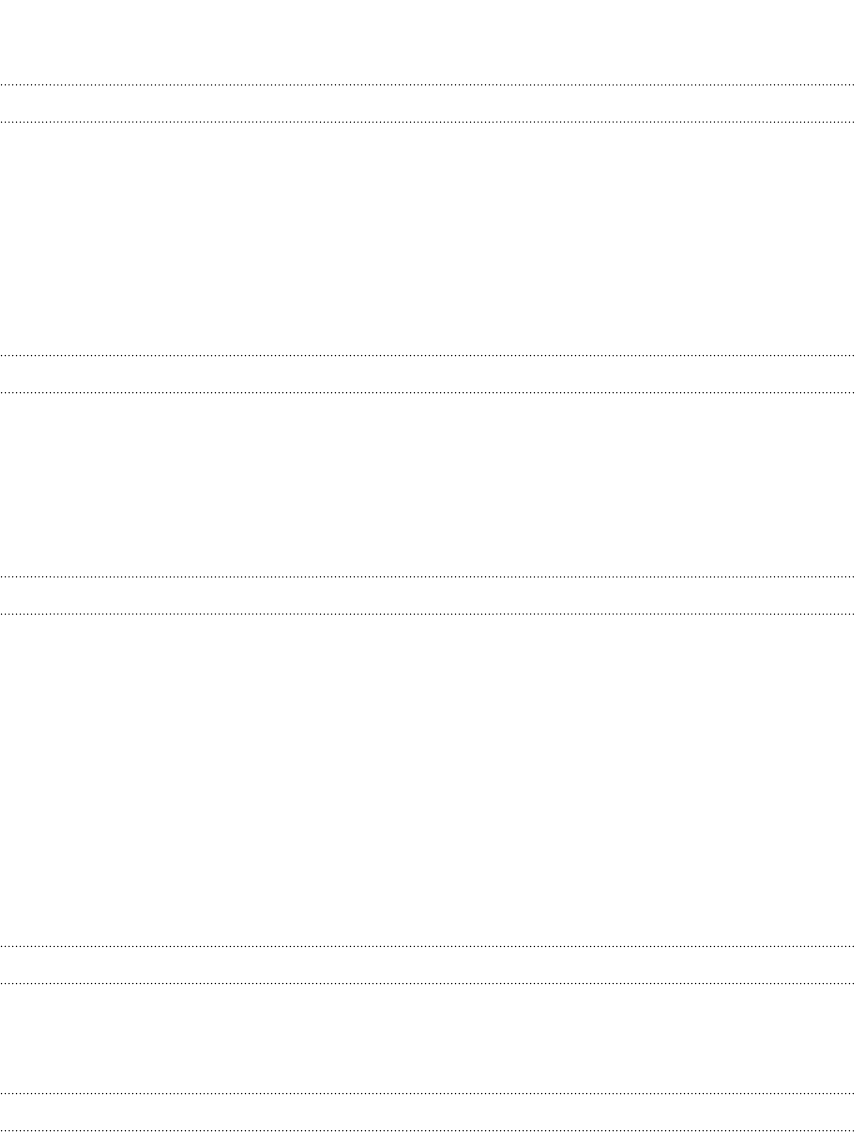Click between the fourth pair of dotted lines
Screen dimensions: 855x1132
(428, 964)
